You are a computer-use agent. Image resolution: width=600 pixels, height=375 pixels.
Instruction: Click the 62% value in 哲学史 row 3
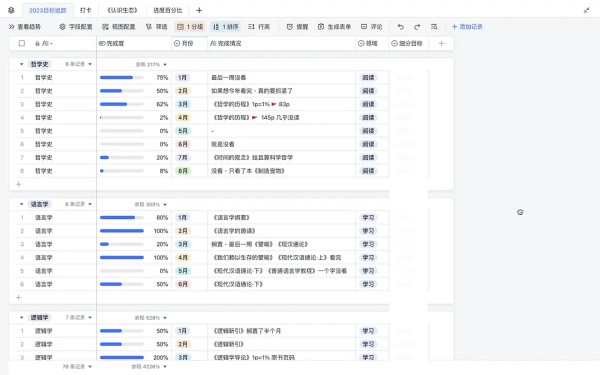point(162,104)
